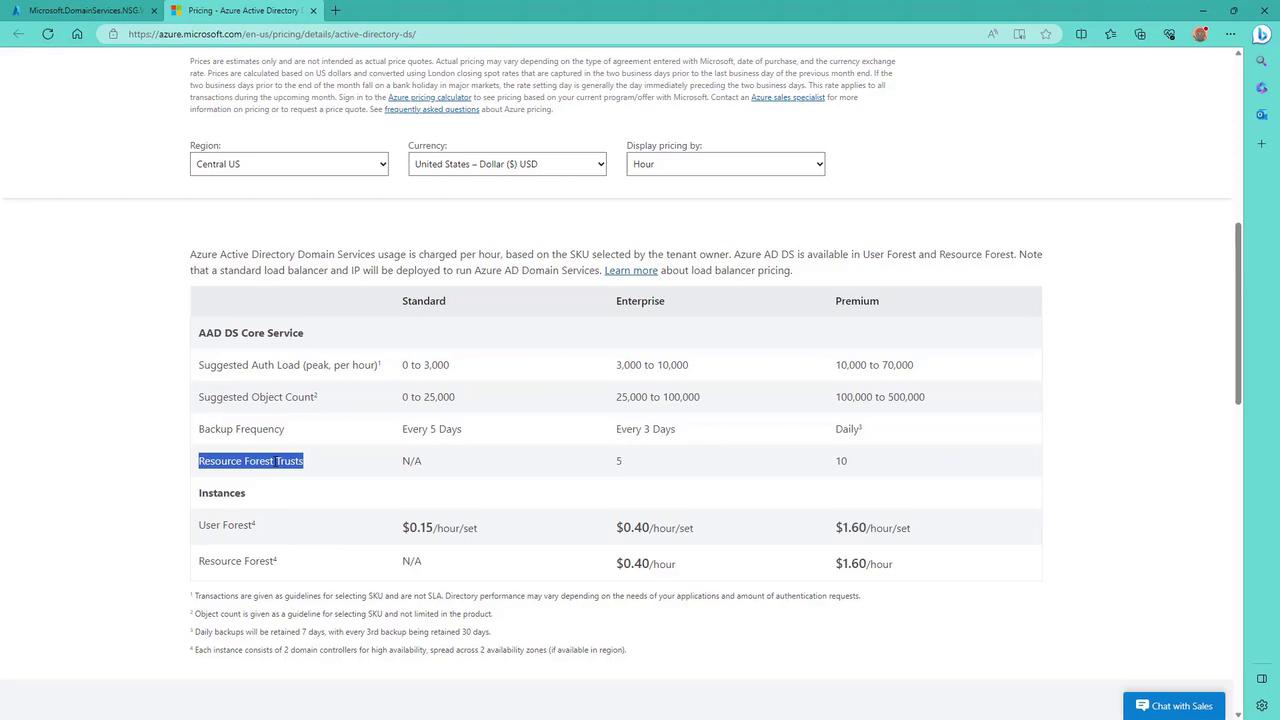Click Learn more about load balancer pricing
The image size is (1280, 720).
tap(631, 270)
